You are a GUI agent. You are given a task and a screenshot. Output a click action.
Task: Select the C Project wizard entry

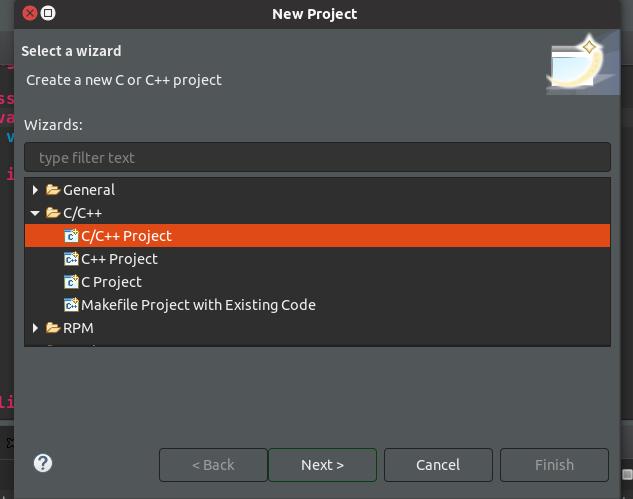coord(111,282)
